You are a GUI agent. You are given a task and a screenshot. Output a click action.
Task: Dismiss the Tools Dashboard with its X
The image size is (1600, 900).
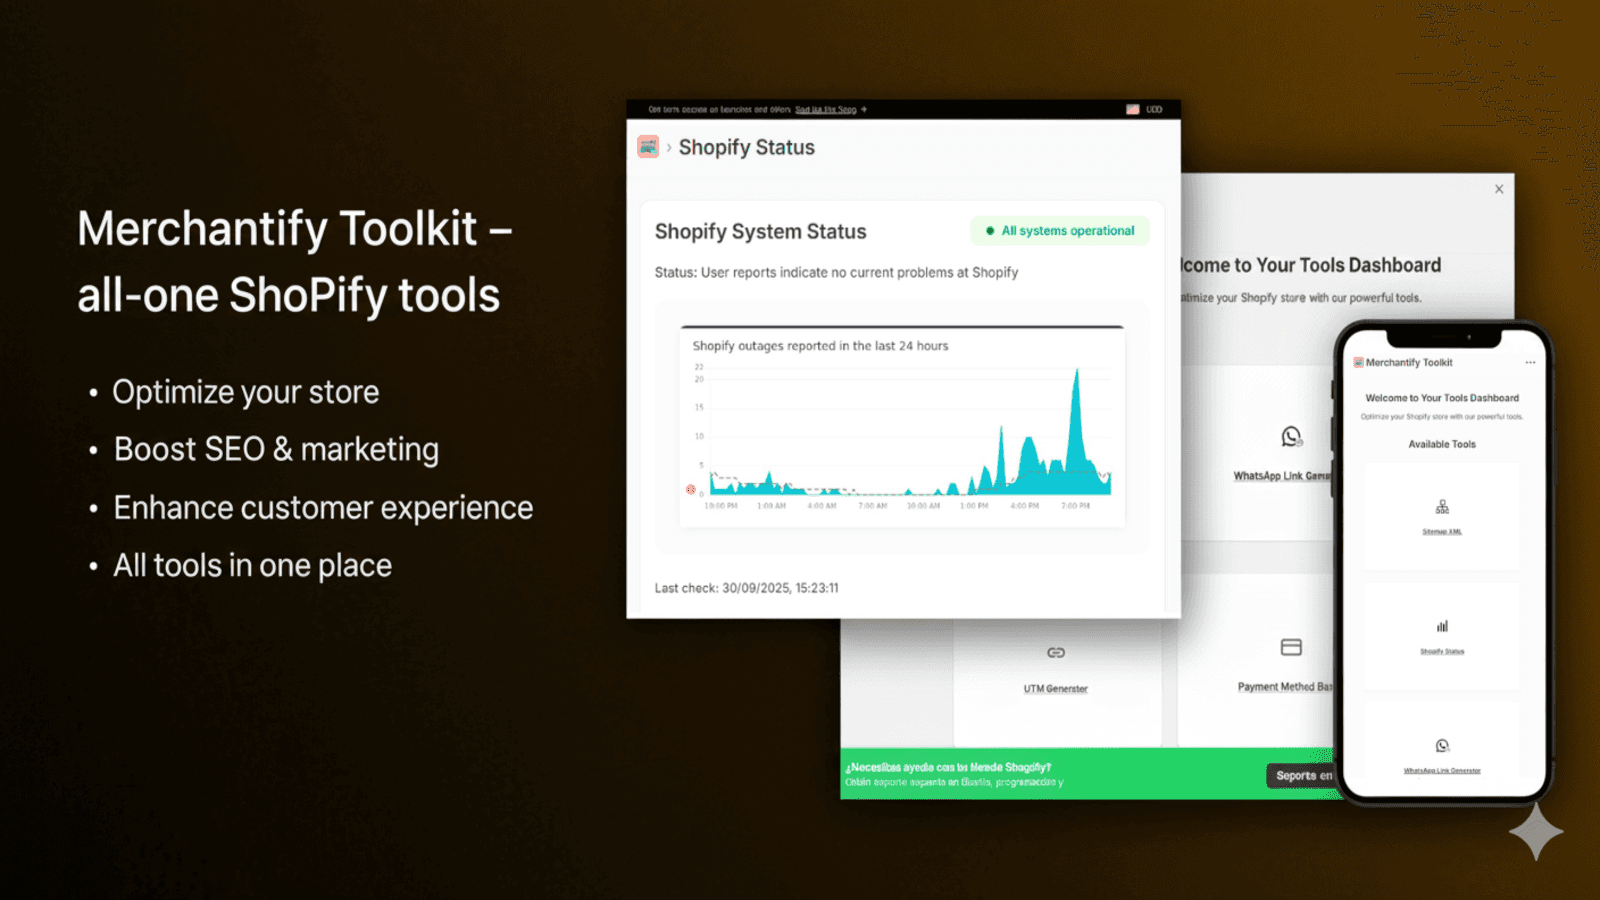pyautogui.click(x=1499, y=188)
